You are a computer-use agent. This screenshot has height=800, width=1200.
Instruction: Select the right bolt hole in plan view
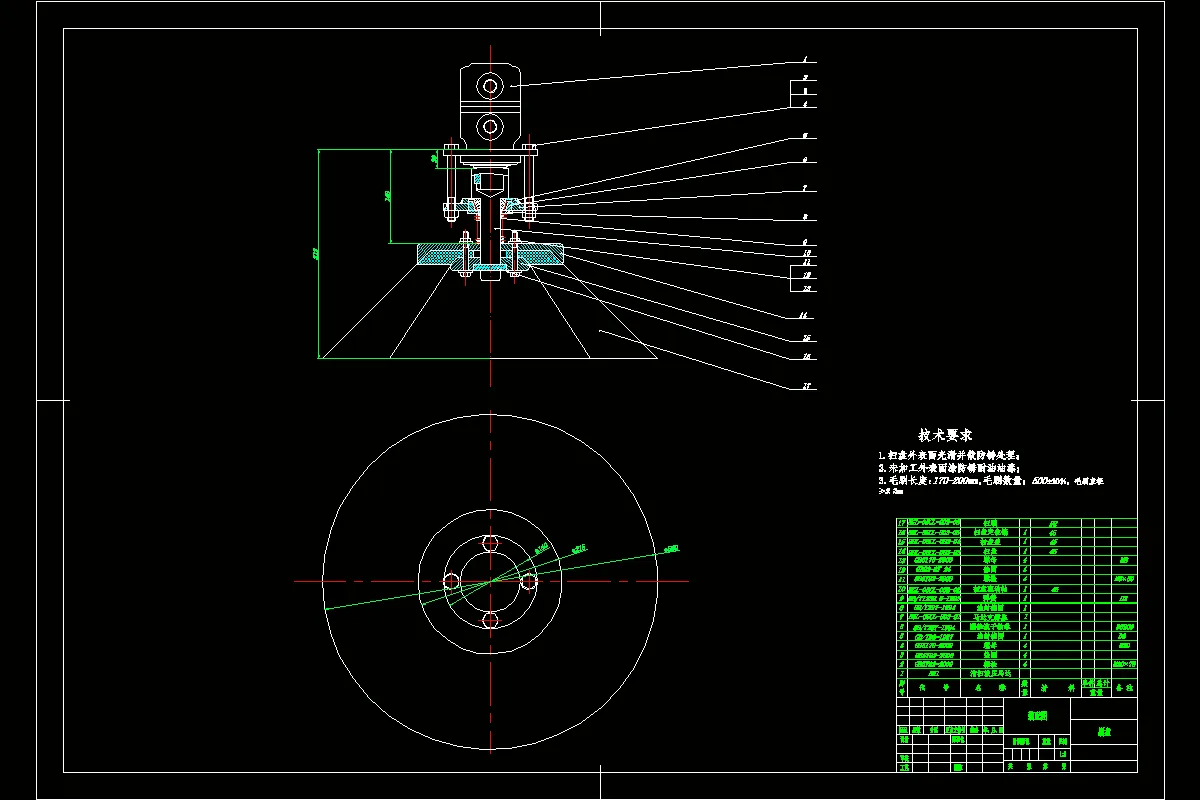[529, 581]
